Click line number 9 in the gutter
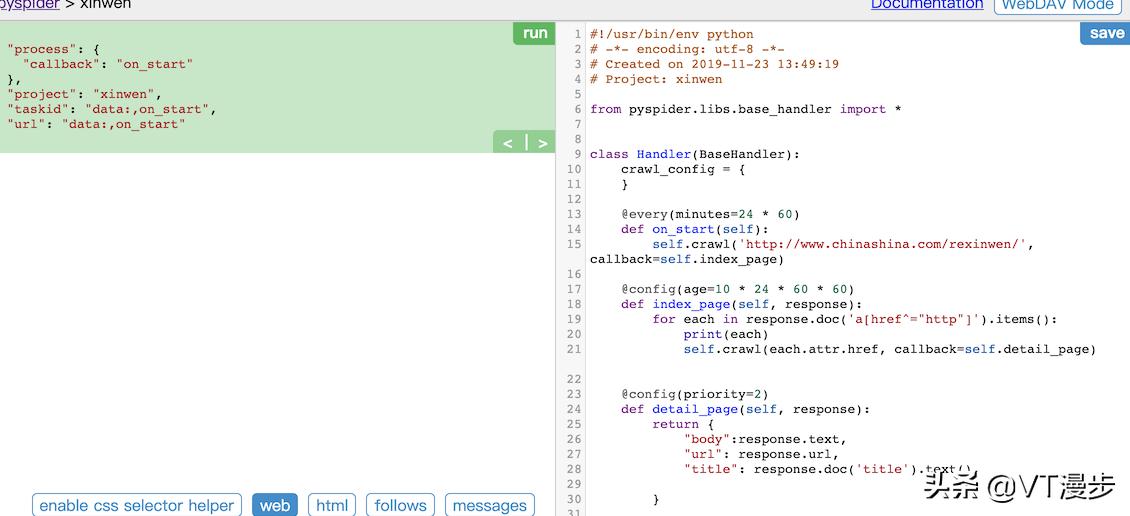This screenshot has height=516, width=1130. (x=577, y=154)
